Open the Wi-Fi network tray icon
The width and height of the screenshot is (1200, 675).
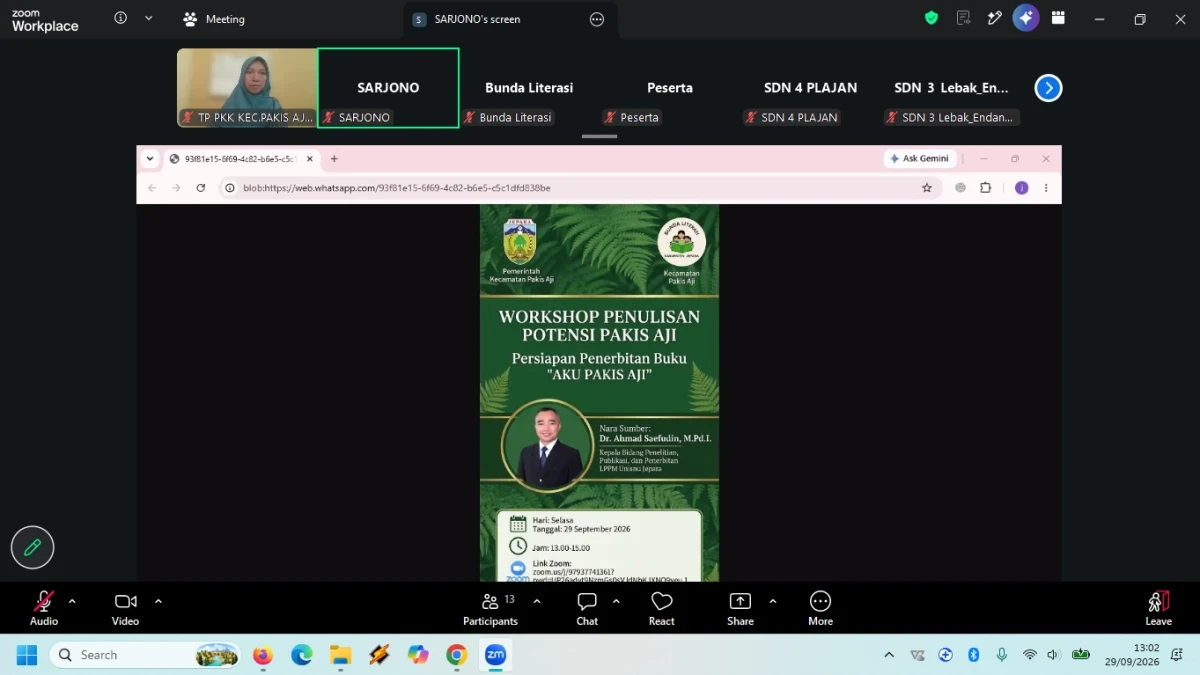click(1029, 655)
